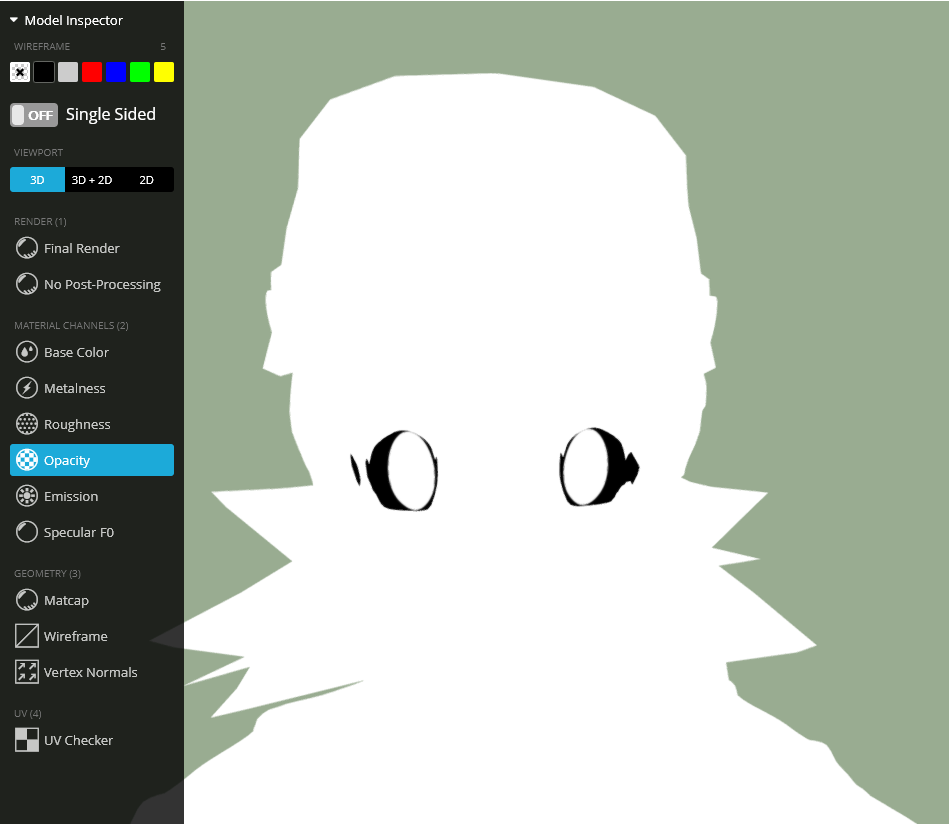Select the Emission channel label
The width and height of the screenshot is (949, 824).
71,496
